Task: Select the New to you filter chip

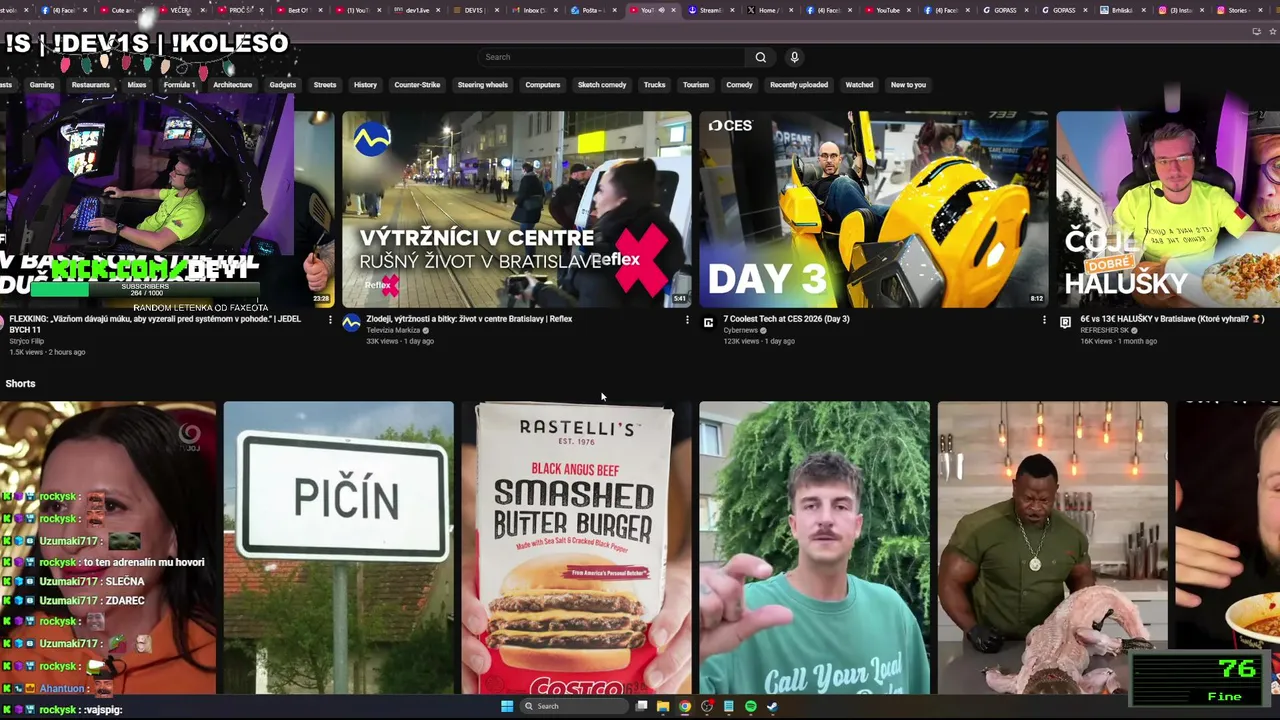Action: click(x=908, y=85)
